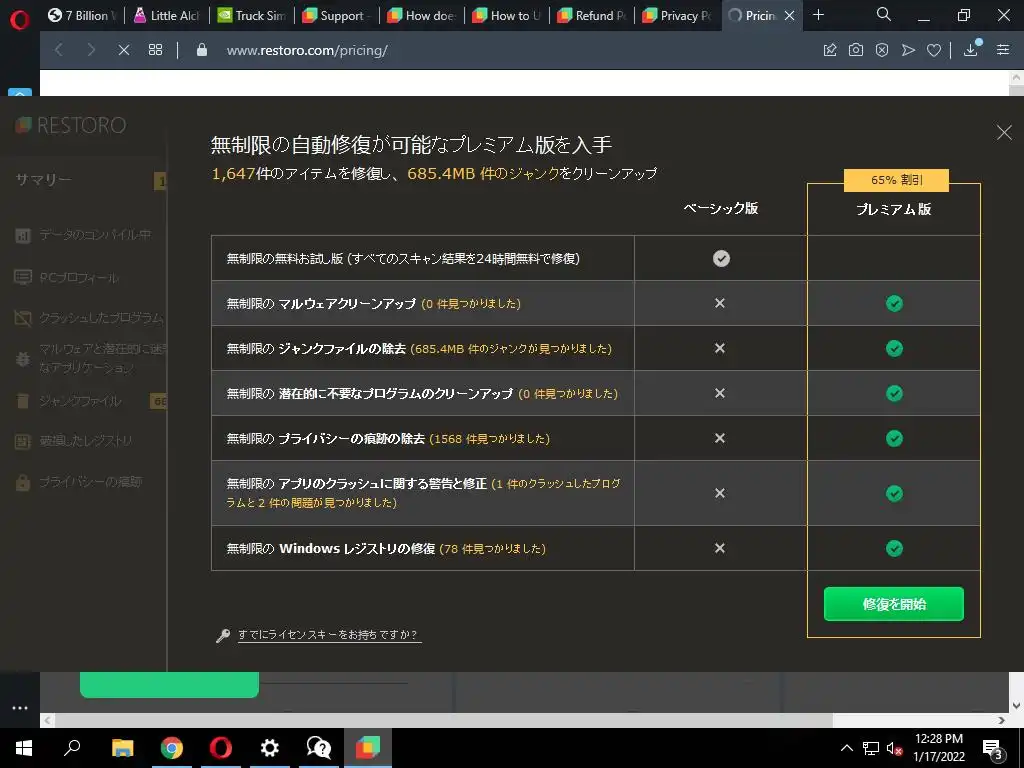Click the 65% discount badge

[x=896, y=180]
